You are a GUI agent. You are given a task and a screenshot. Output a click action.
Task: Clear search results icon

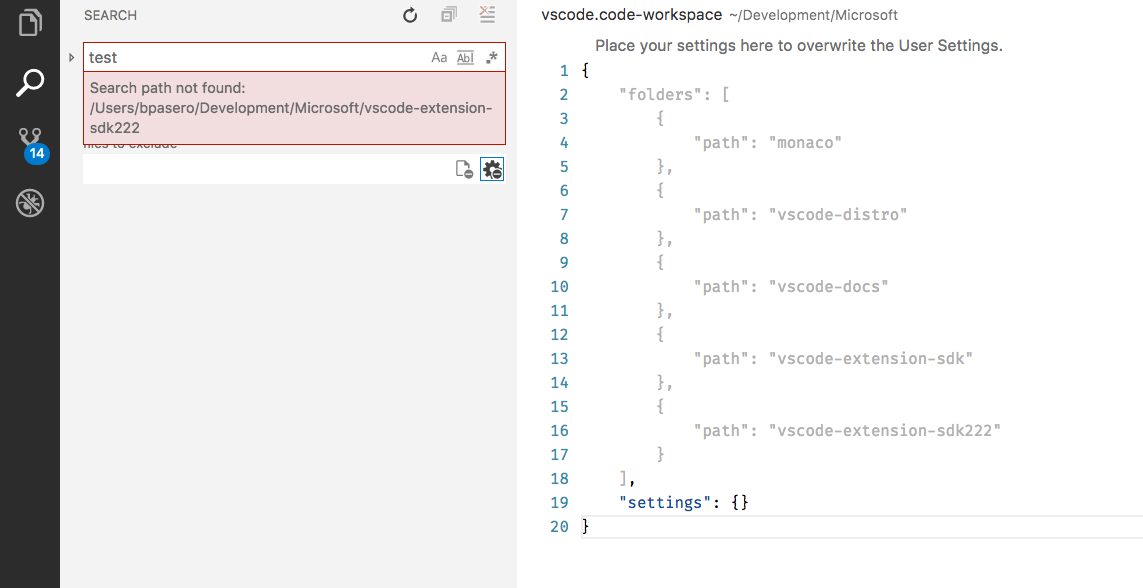pos(487,15)
